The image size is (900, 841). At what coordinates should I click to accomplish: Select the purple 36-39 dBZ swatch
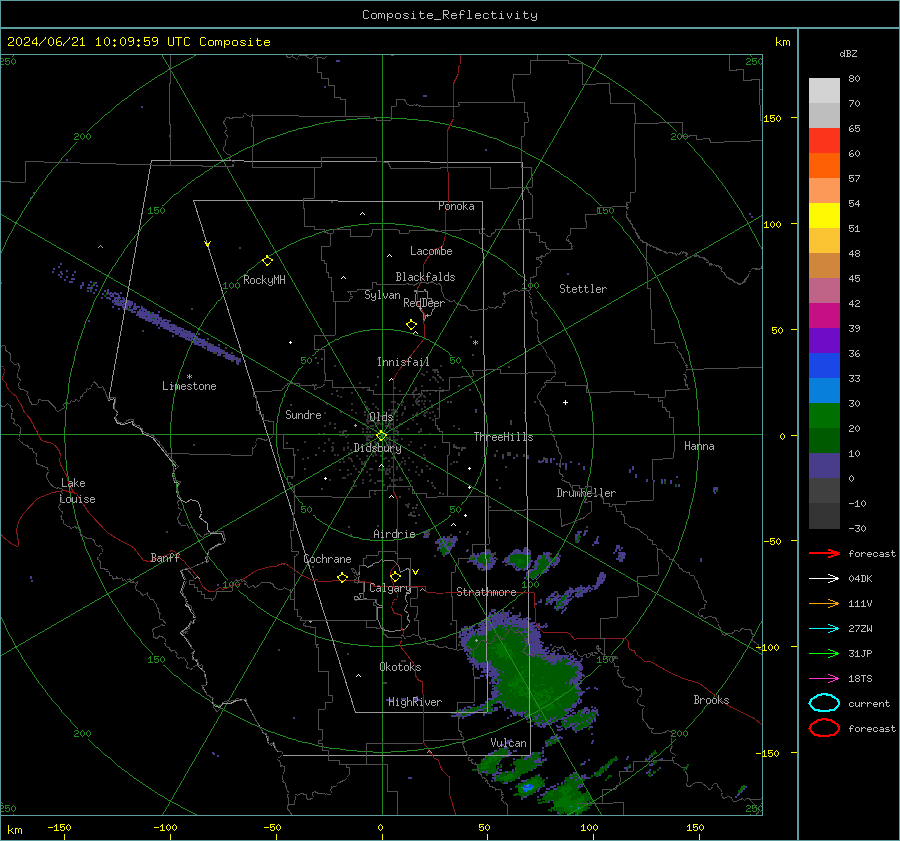[x=824, y=340]
